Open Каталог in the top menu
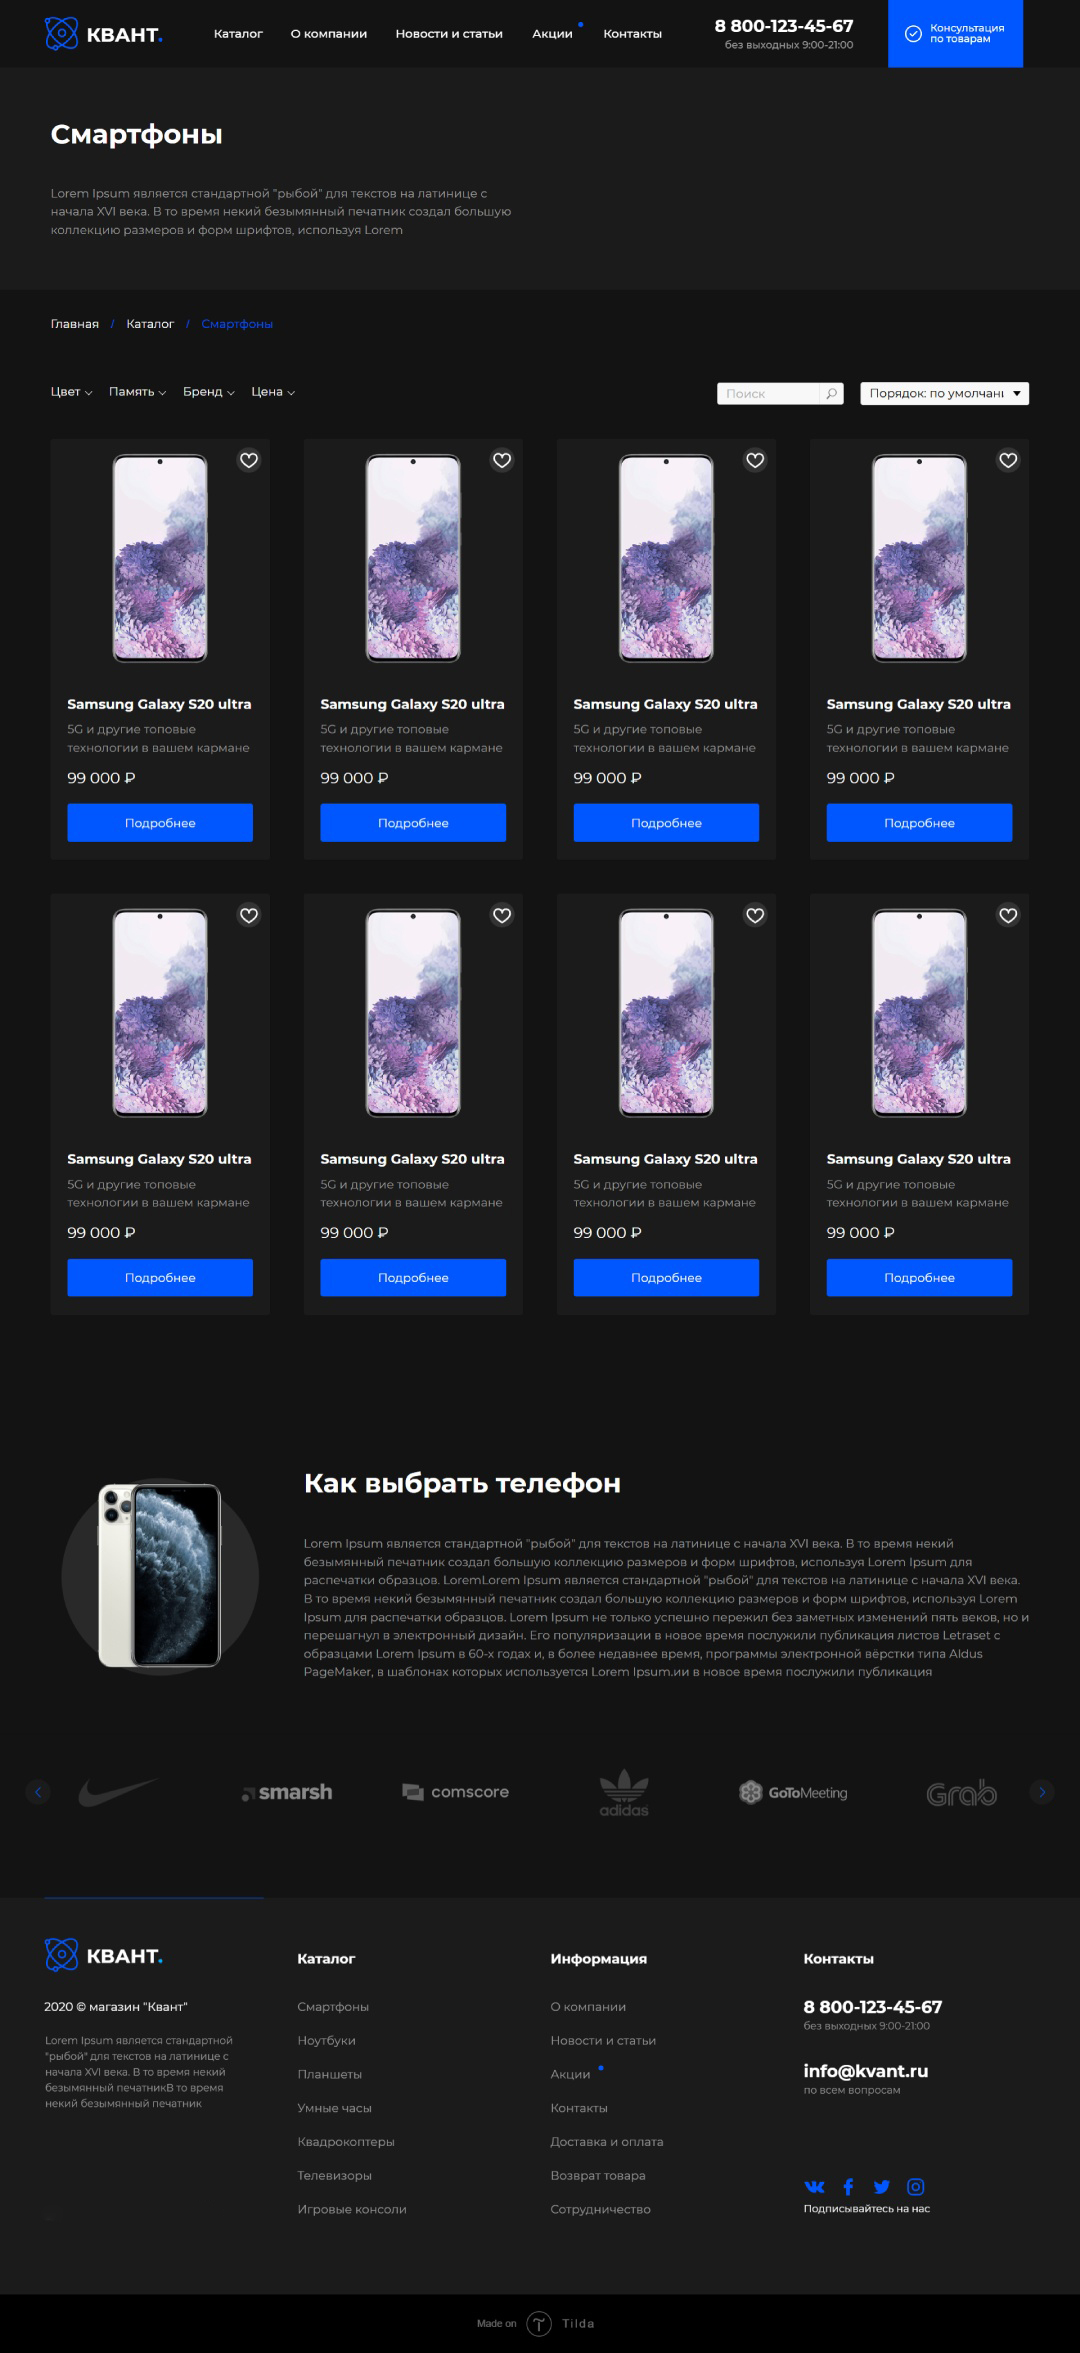This screenshot has height=2353, width=1080. tap(238, 34)
